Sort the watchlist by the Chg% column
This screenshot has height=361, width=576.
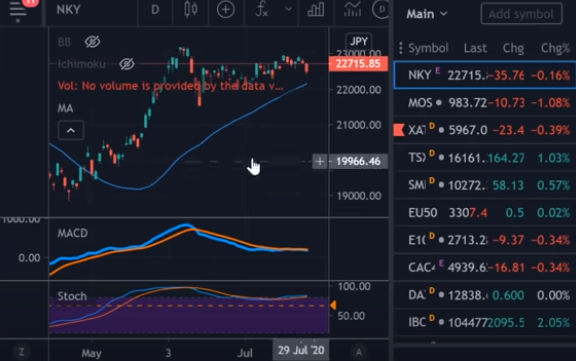tap(555, 48)
